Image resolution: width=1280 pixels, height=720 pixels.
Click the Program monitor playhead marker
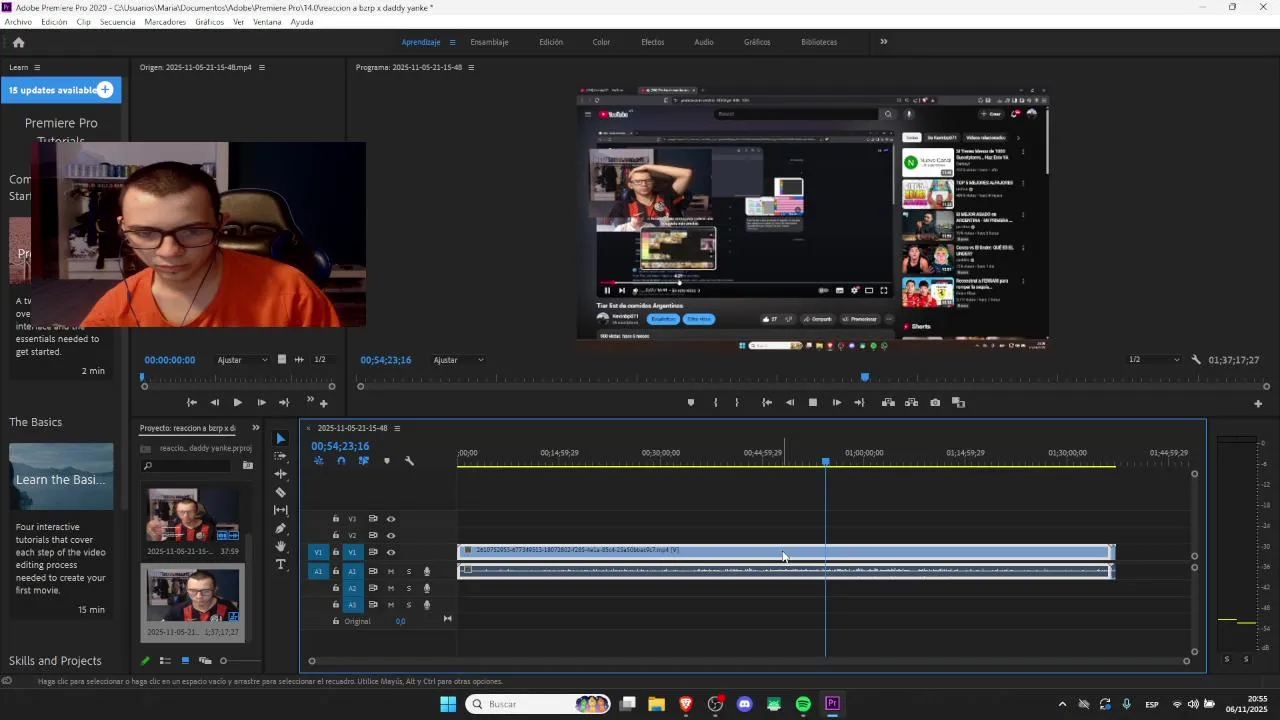pyautogui.click(x=865, y=377)
